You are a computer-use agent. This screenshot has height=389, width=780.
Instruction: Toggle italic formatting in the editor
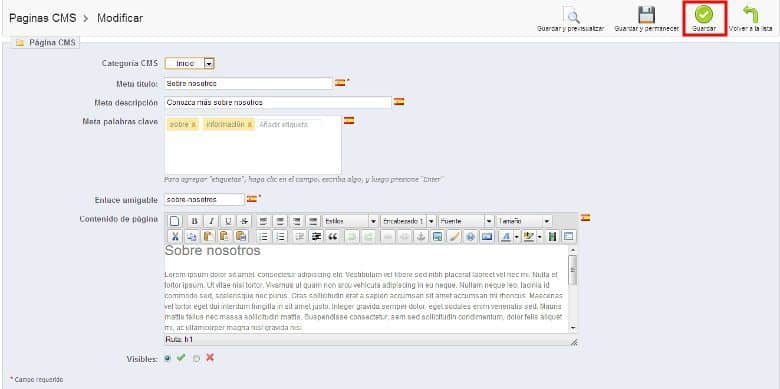211,221
